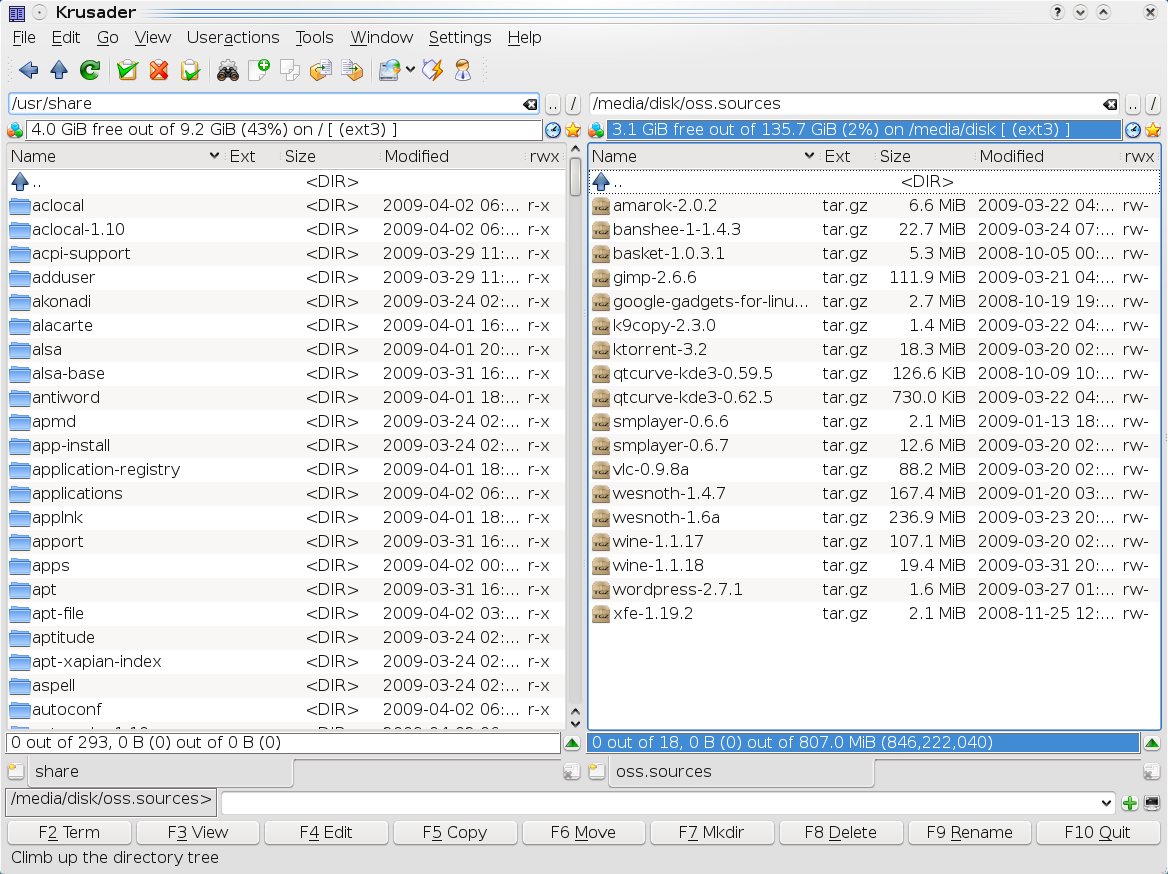The width and height of the screenshot is (1168, 874).
Task: Click the right panel '..' parent button
Action: [1133, 104]
